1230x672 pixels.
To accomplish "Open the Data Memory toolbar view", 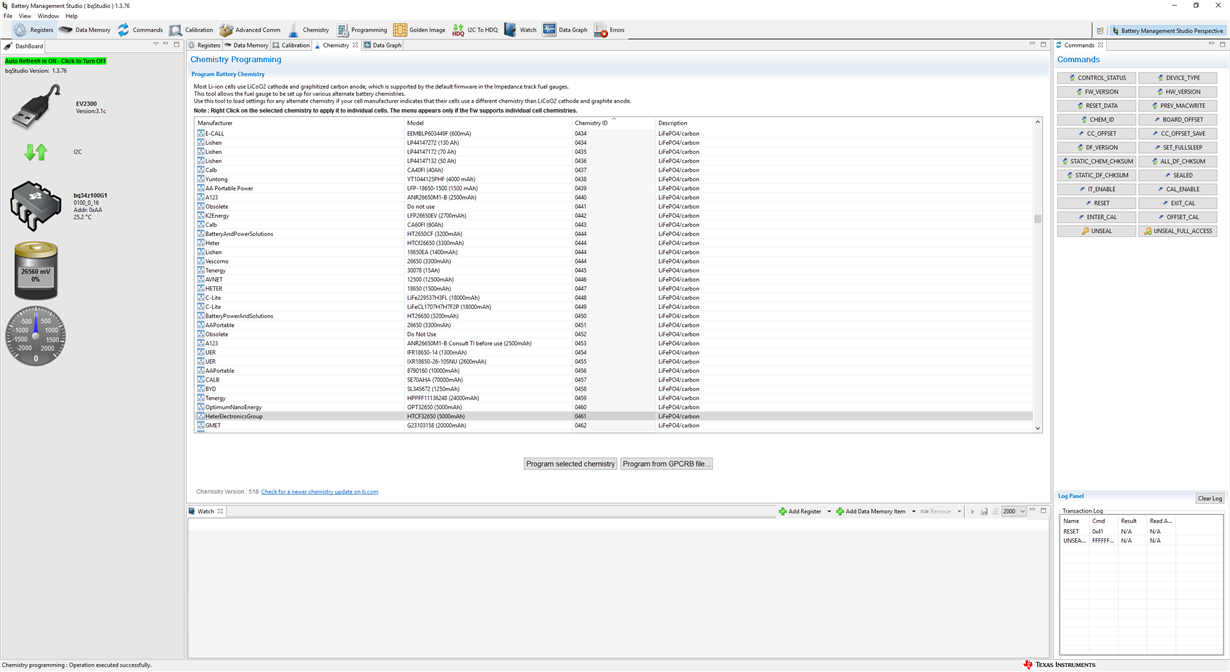I will 84,30.
